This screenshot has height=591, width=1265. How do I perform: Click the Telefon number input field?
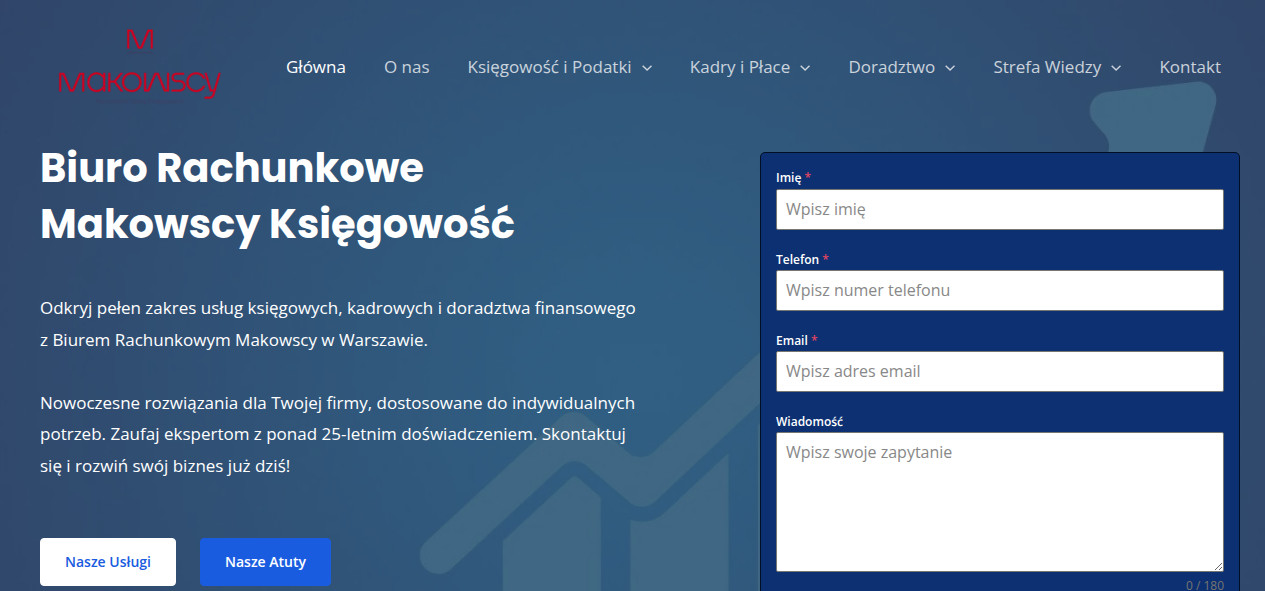click(999, 291)
